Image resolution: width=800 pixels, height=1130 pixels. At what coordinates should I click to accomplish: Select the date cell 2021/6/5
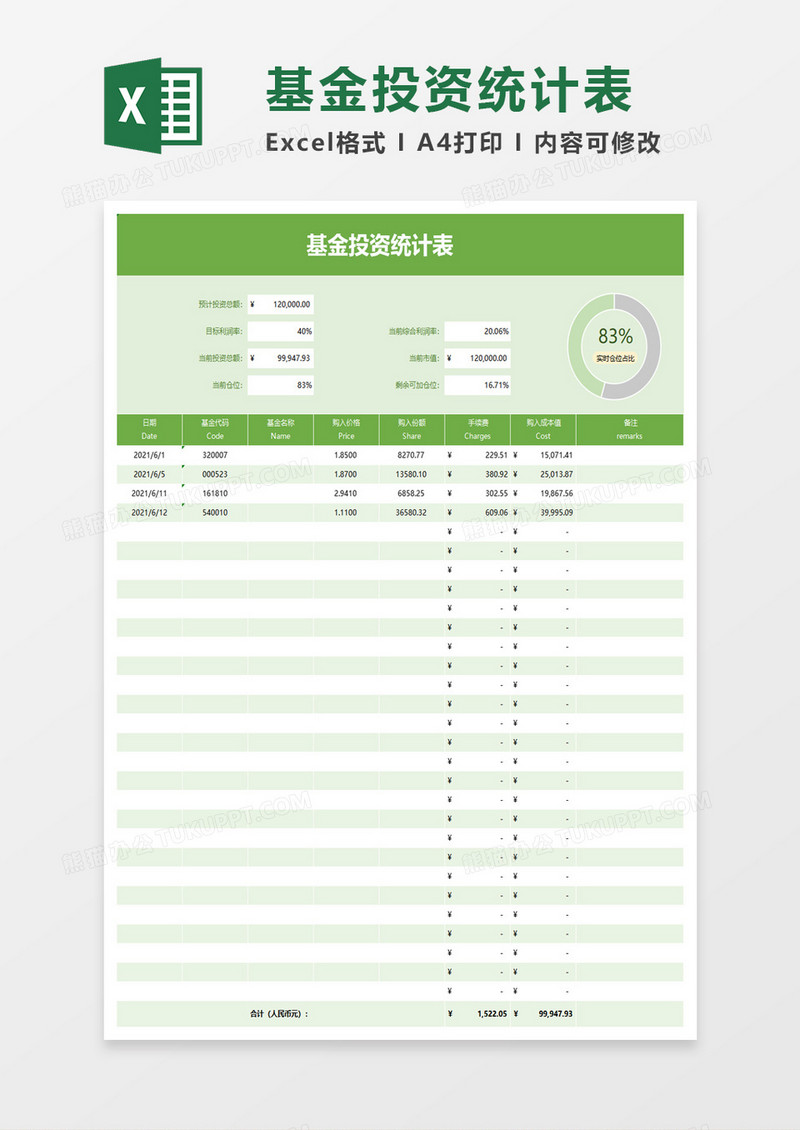pos(149,474)
